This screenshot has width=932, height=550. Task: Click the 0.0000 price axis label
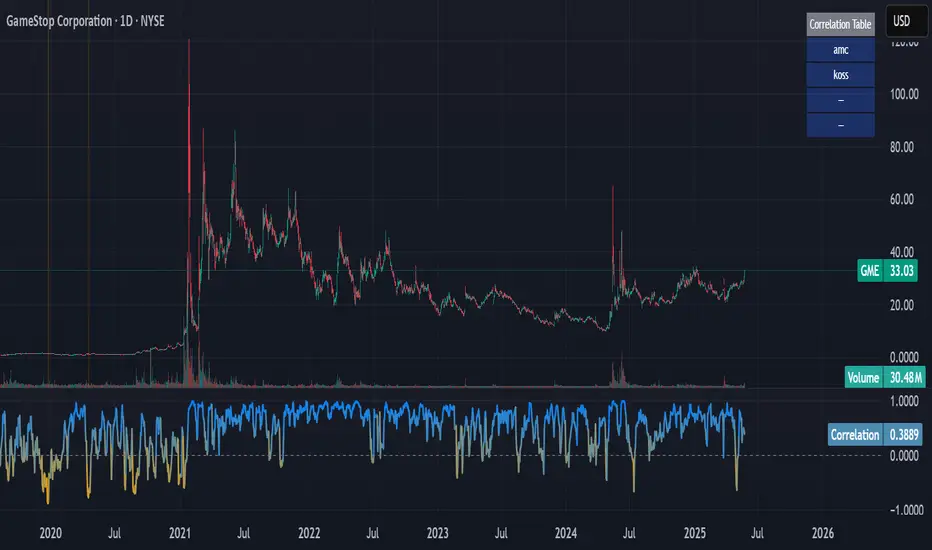click(x=903, y=357)
